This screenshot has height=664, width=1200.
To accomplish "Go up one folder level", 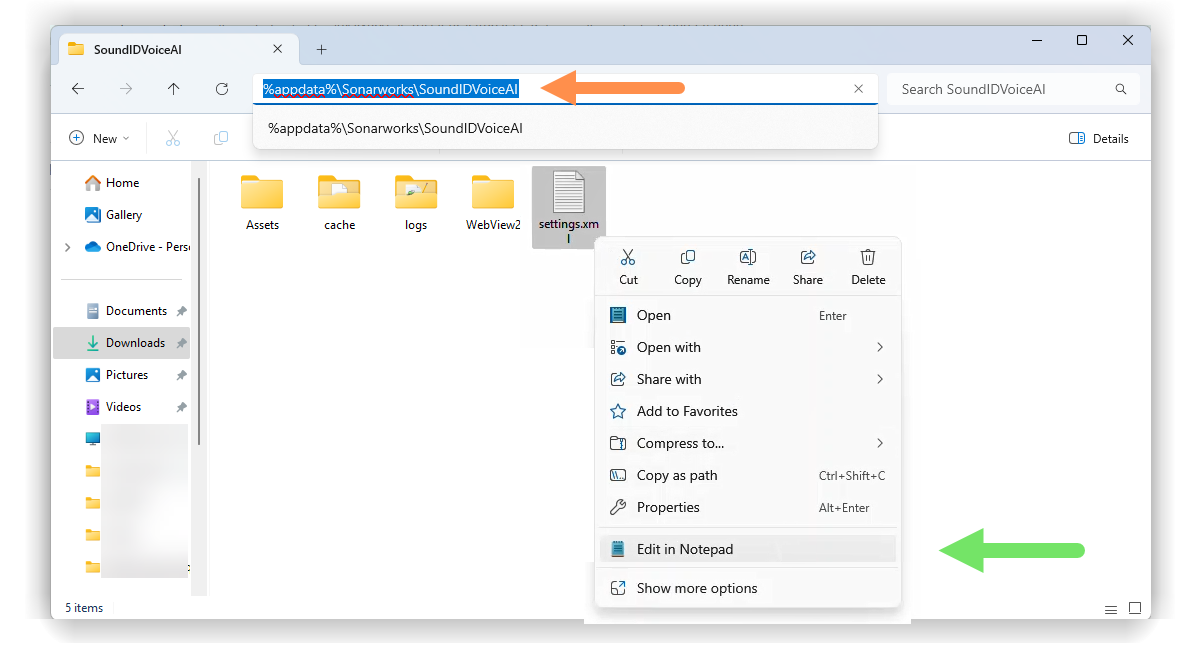I will tap(174, 89).
